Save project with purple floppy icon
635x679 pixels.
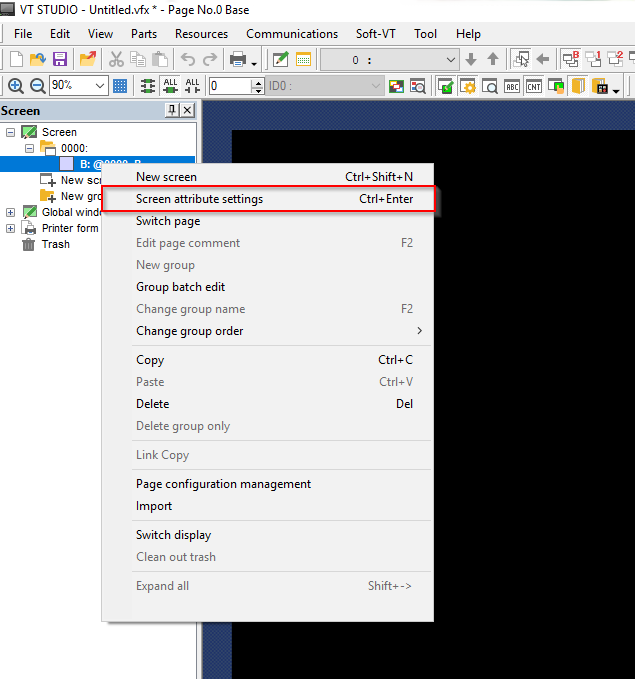tap(60, 59)
